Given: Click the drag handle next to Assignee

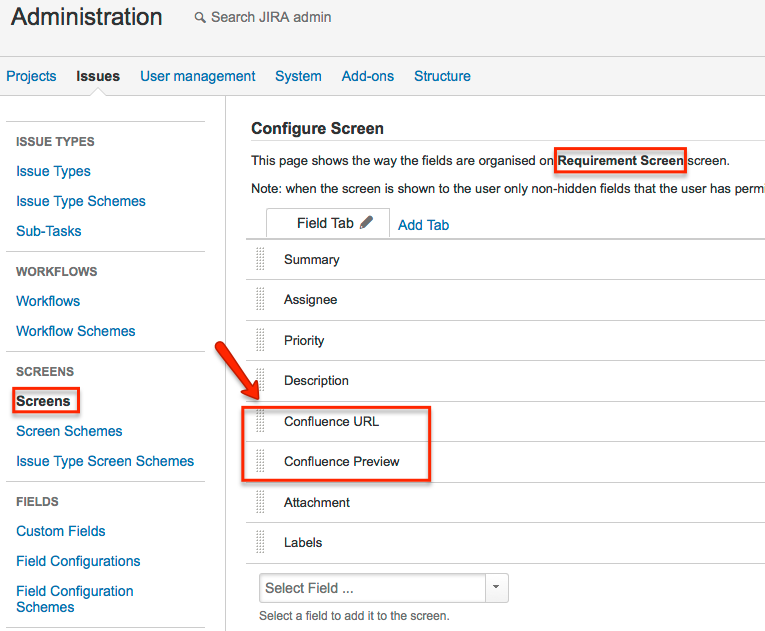Looking at the screenshot, I should 260,299.
